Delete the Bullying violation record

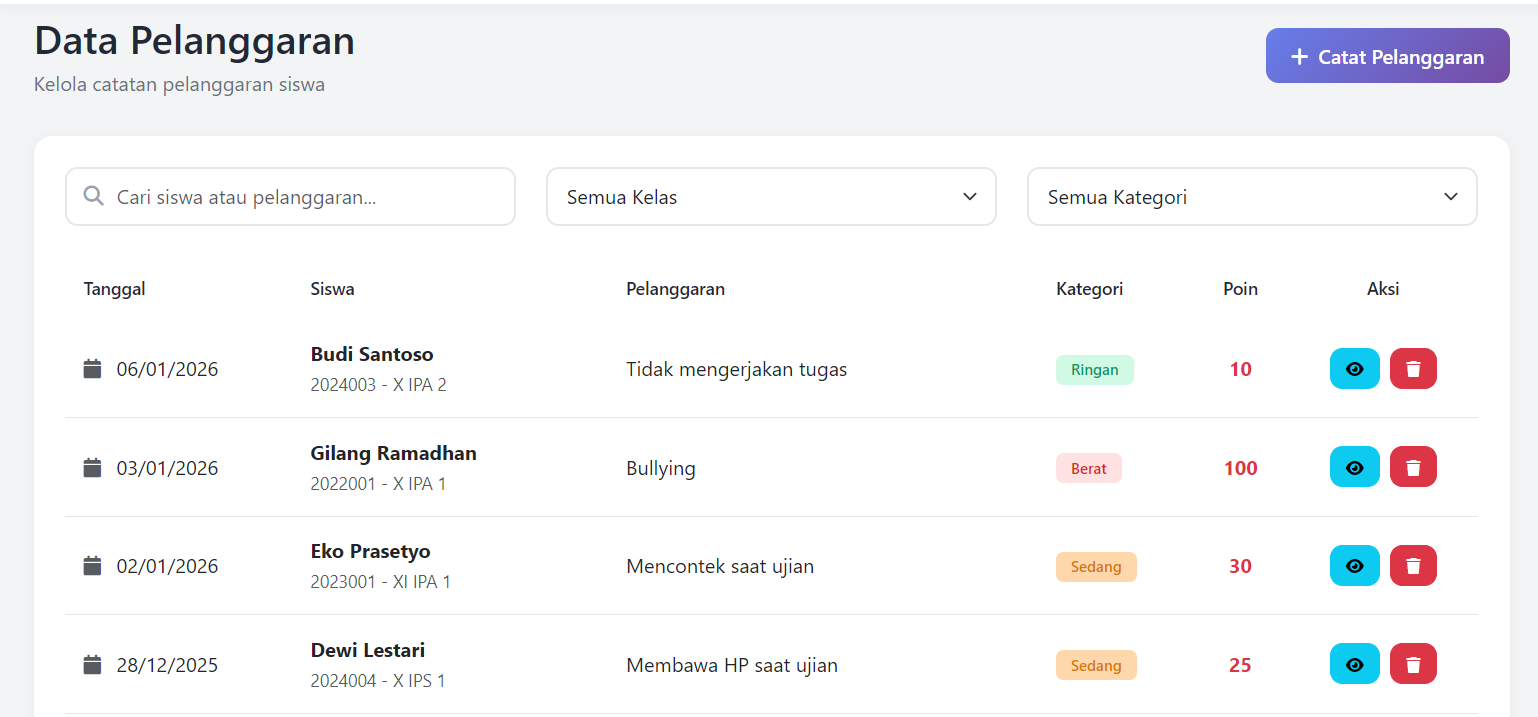coord(1413,467)
